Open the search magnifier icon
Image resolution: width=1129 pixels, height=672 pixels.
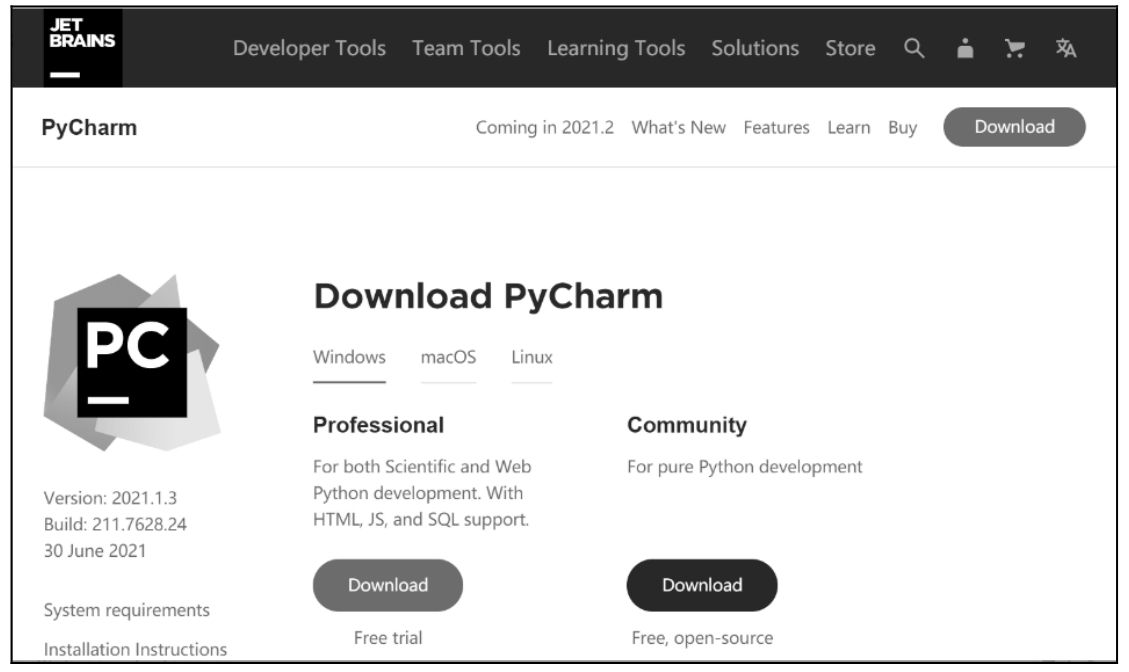point(914,48)
